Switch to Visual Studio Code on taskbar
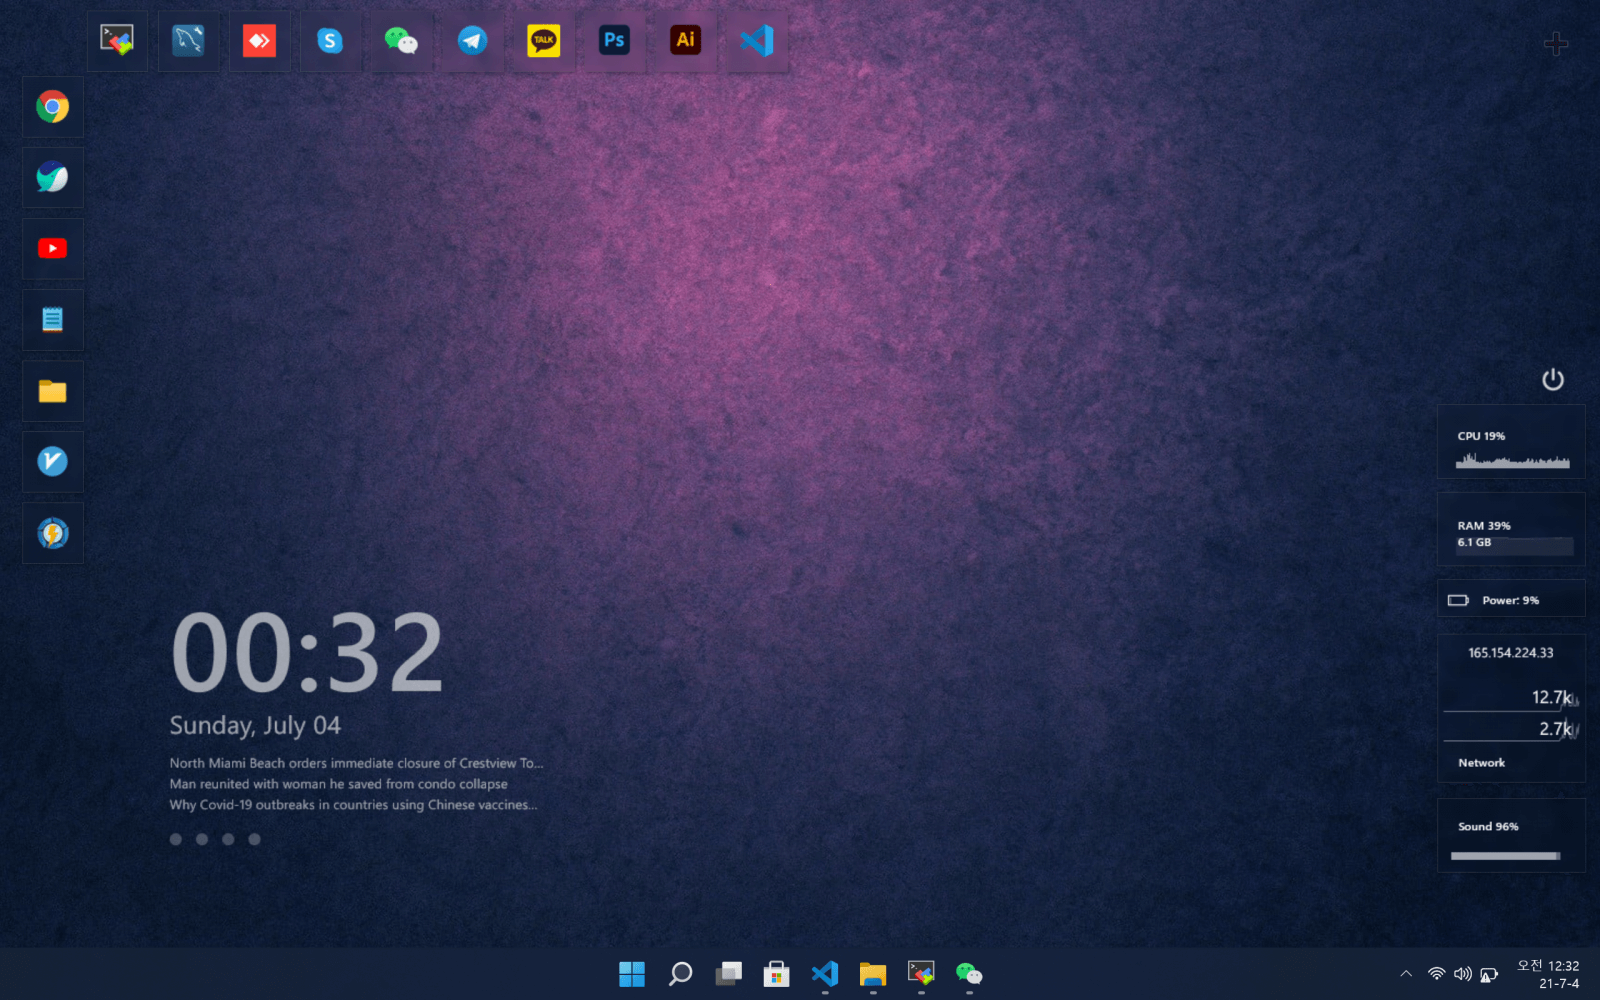1600x1000 pixels. point(825,974)
